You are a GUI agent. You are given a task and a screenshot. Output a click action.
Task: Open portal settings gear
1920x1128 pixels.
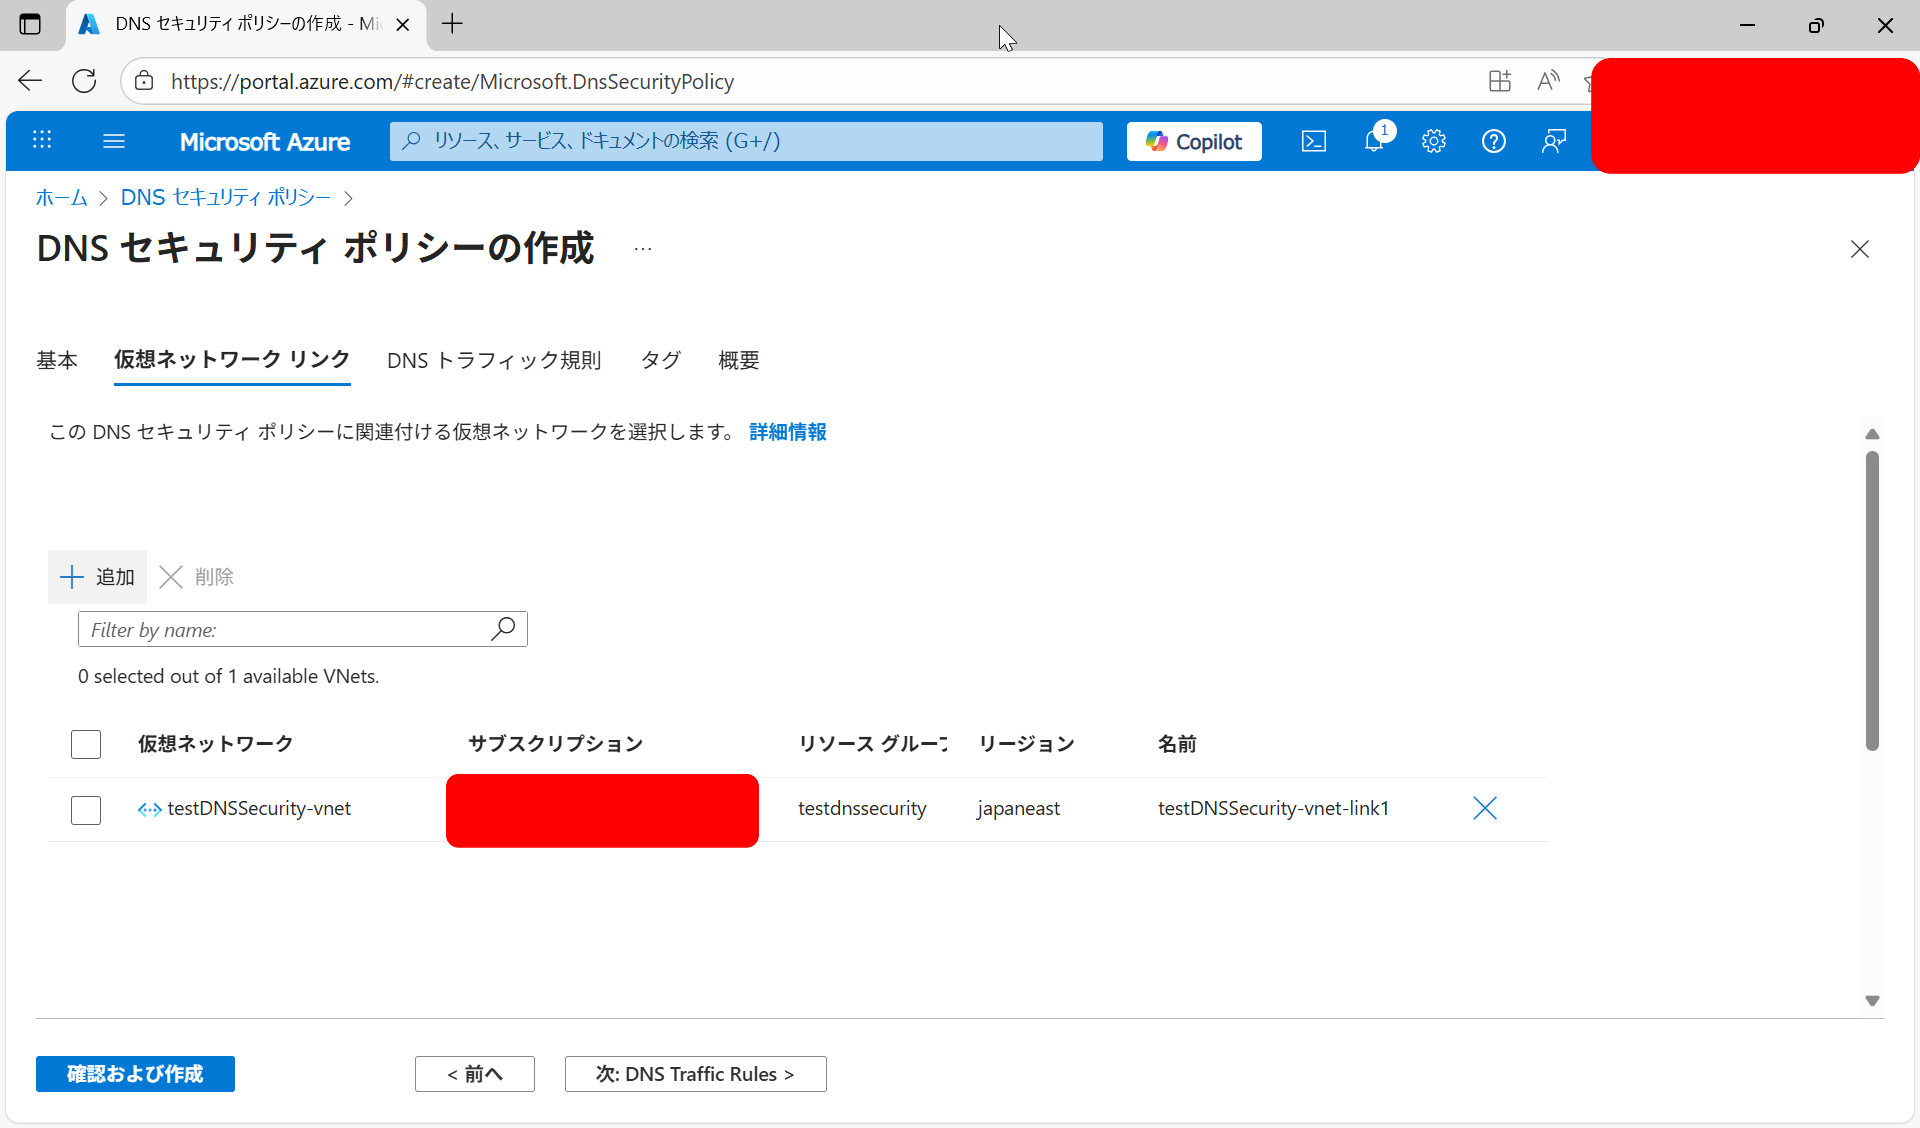click(x=1434, y=141)
